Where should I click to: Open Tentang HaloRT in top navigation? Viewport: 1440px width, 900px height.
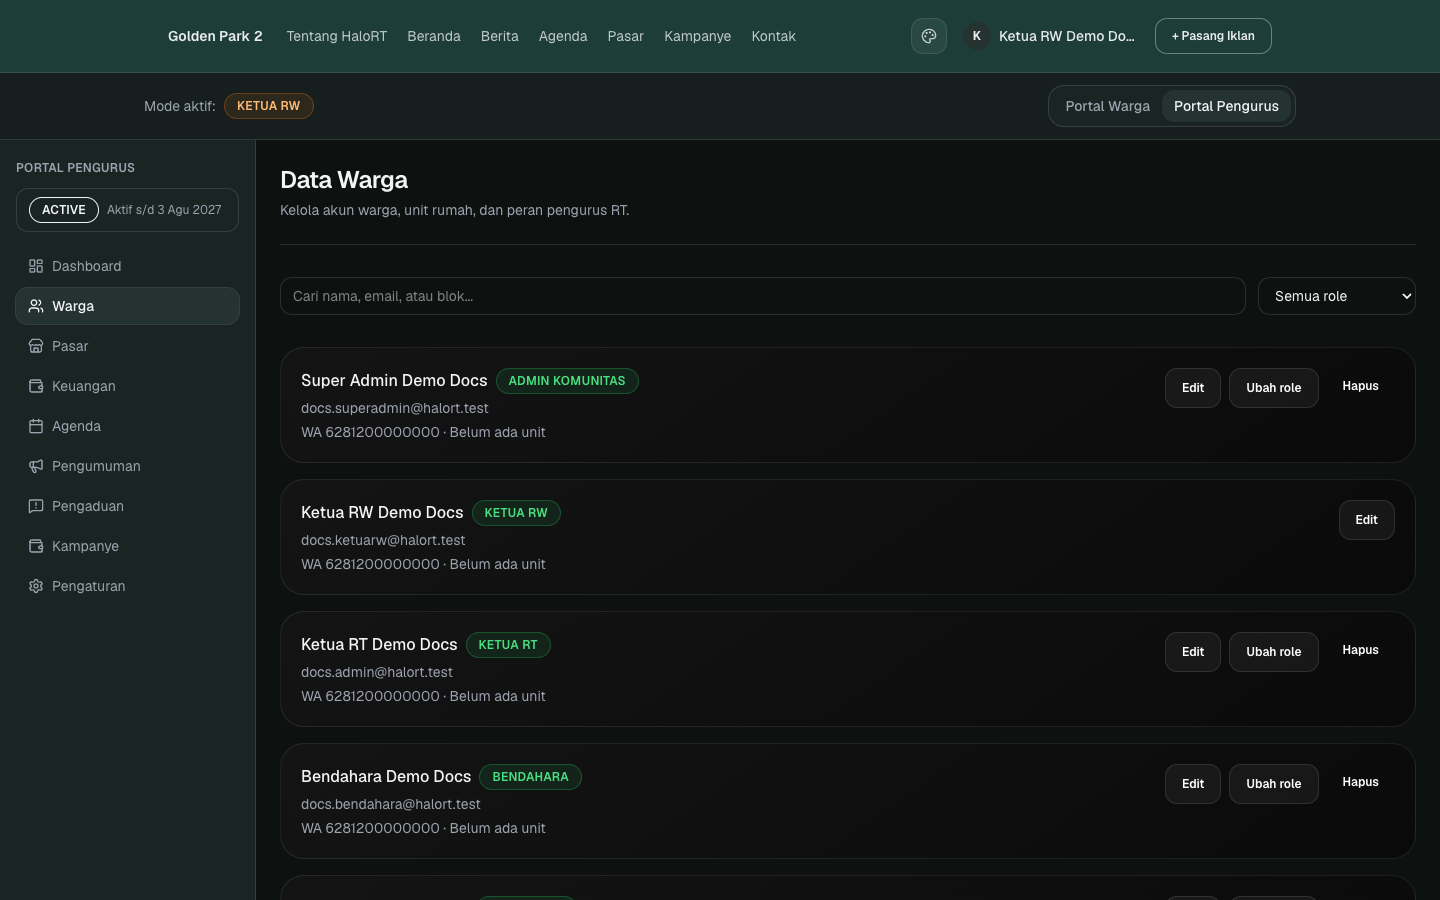(x=336, y=36)
